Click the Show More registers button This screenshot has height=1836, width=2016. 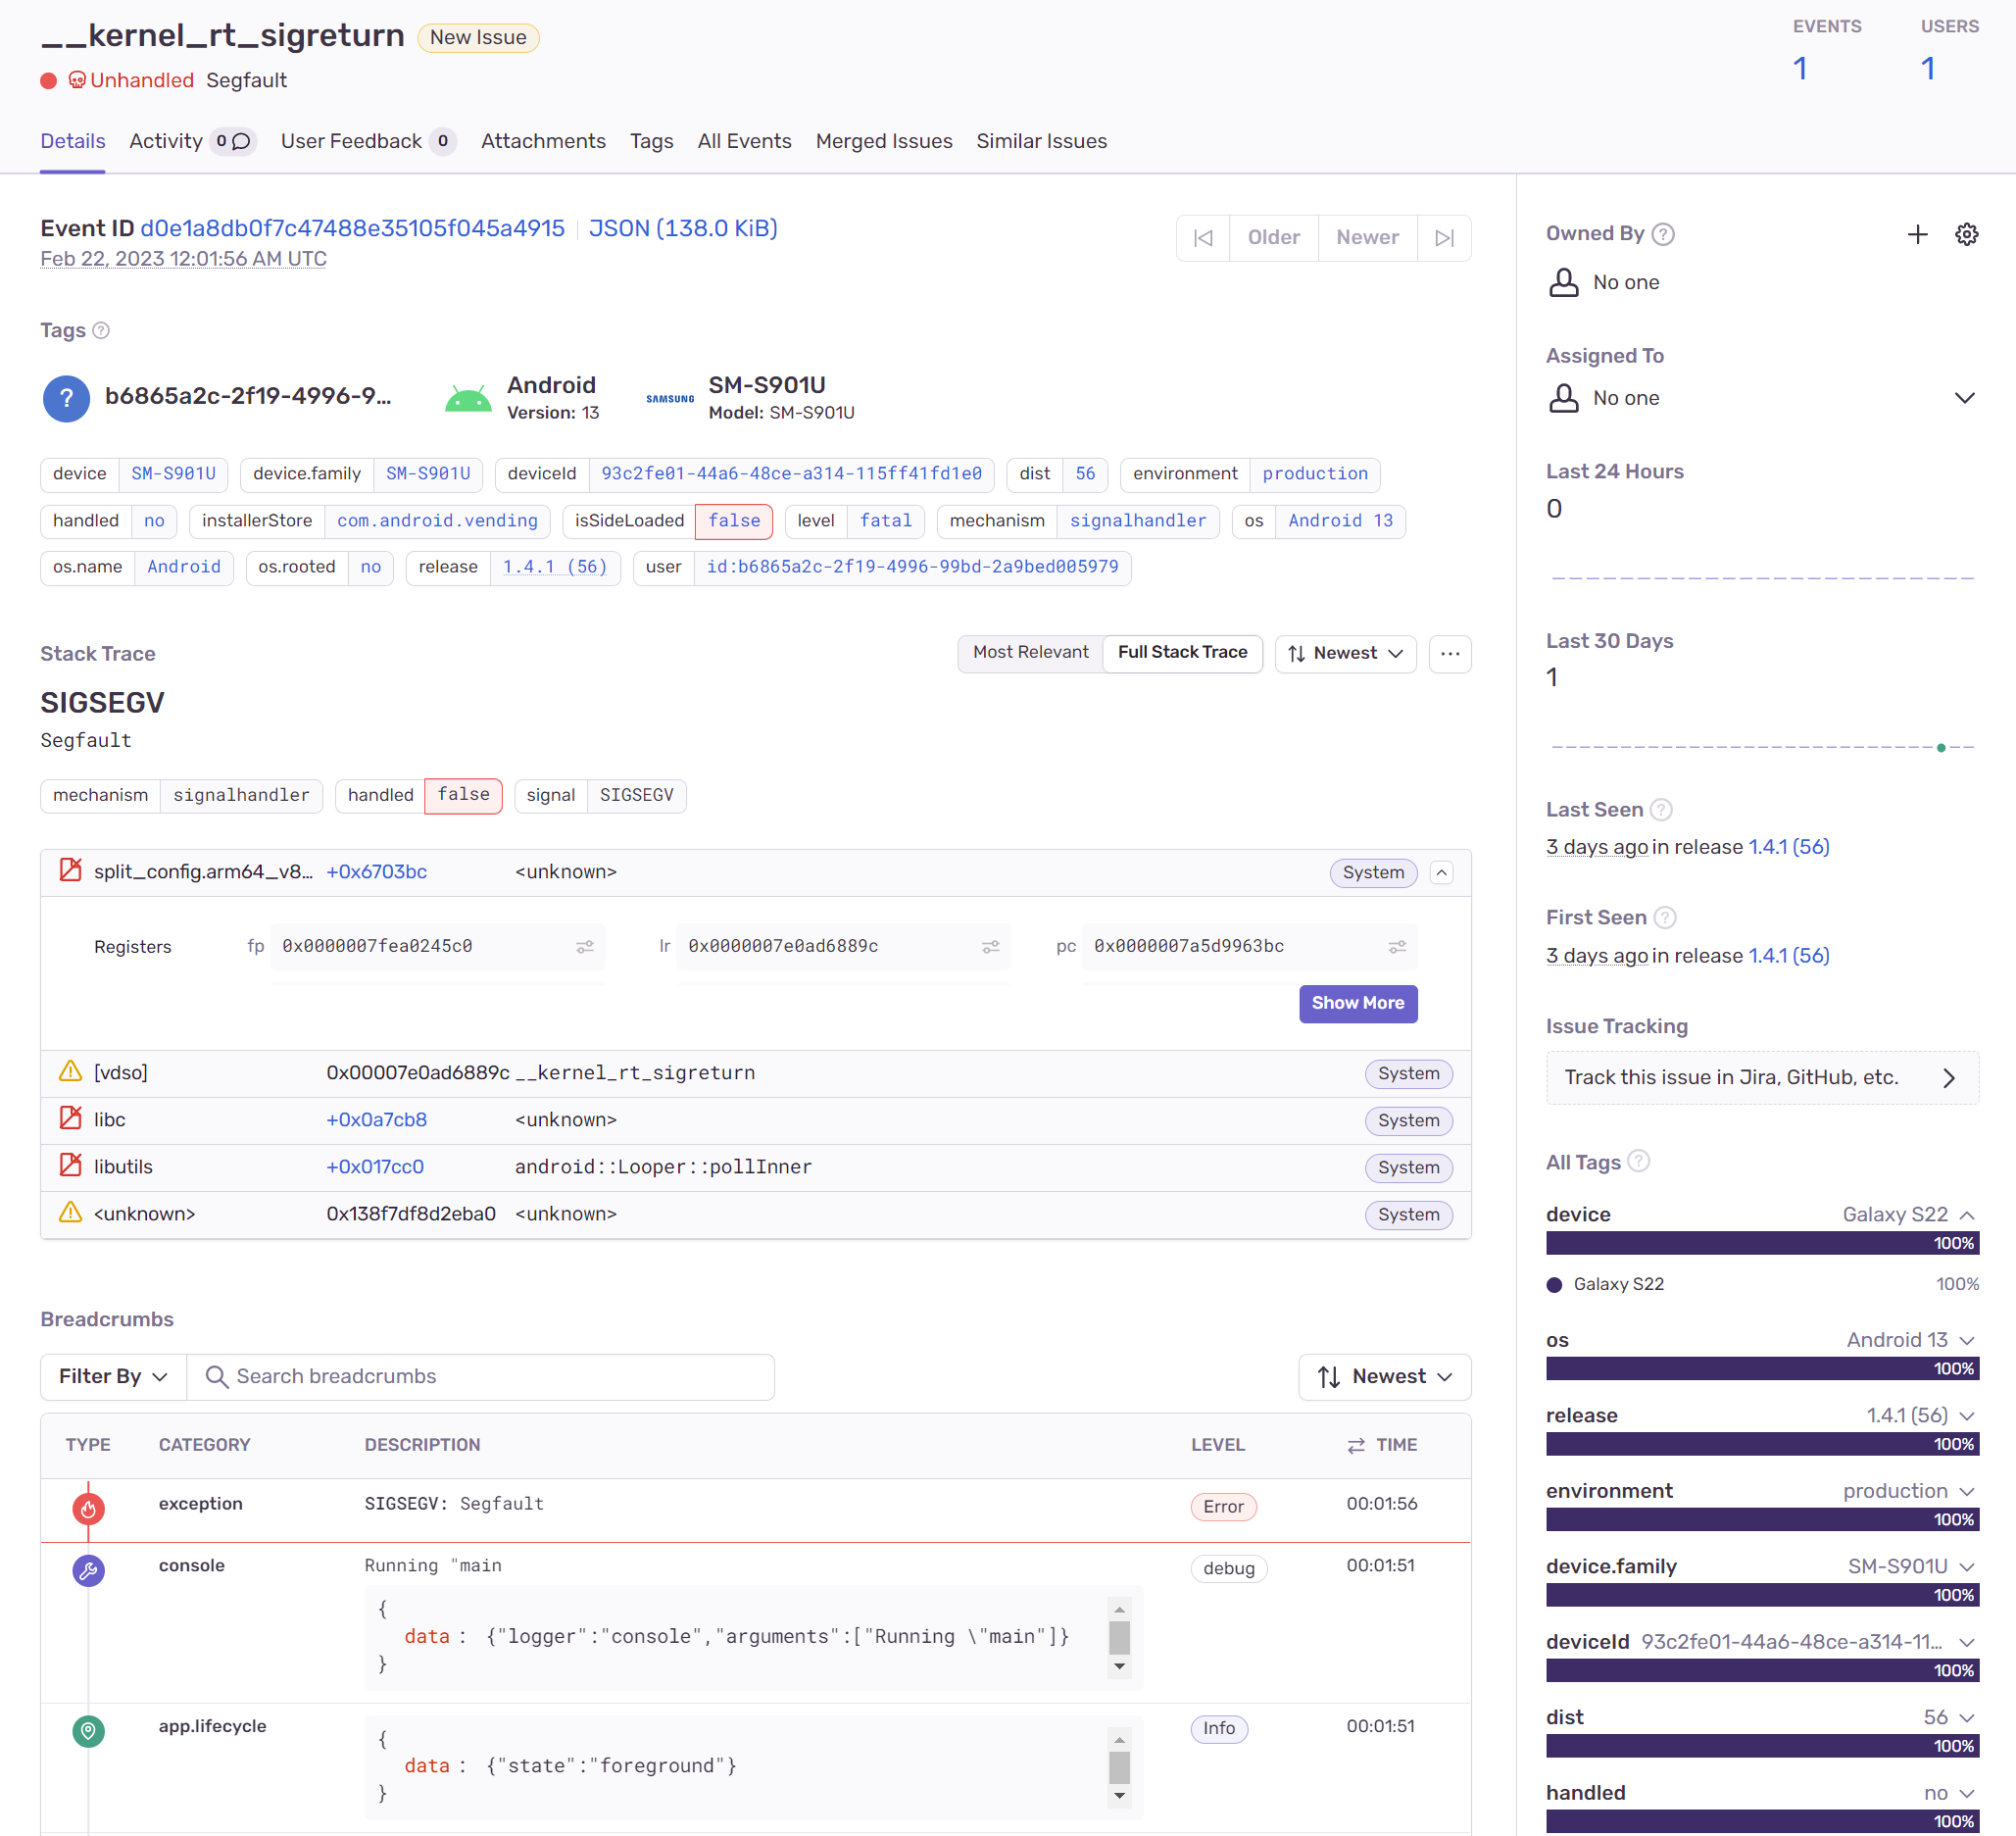coord(1357,1003)
